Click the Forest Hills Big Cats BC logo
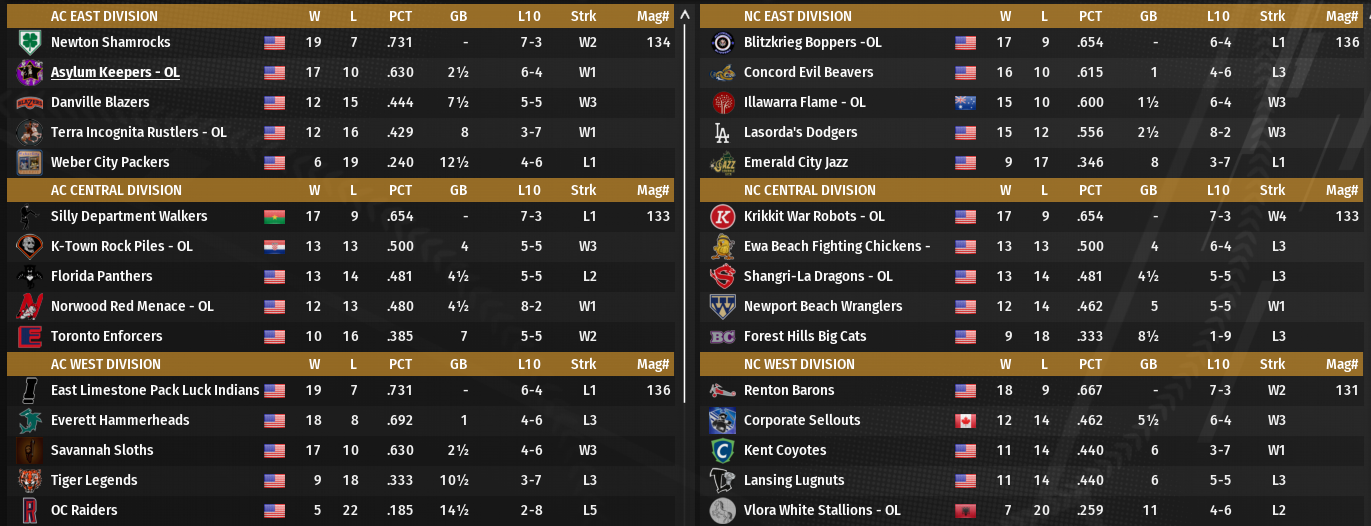The width and height of the screenshot is (1371, 526). click(x=722, y=336)
